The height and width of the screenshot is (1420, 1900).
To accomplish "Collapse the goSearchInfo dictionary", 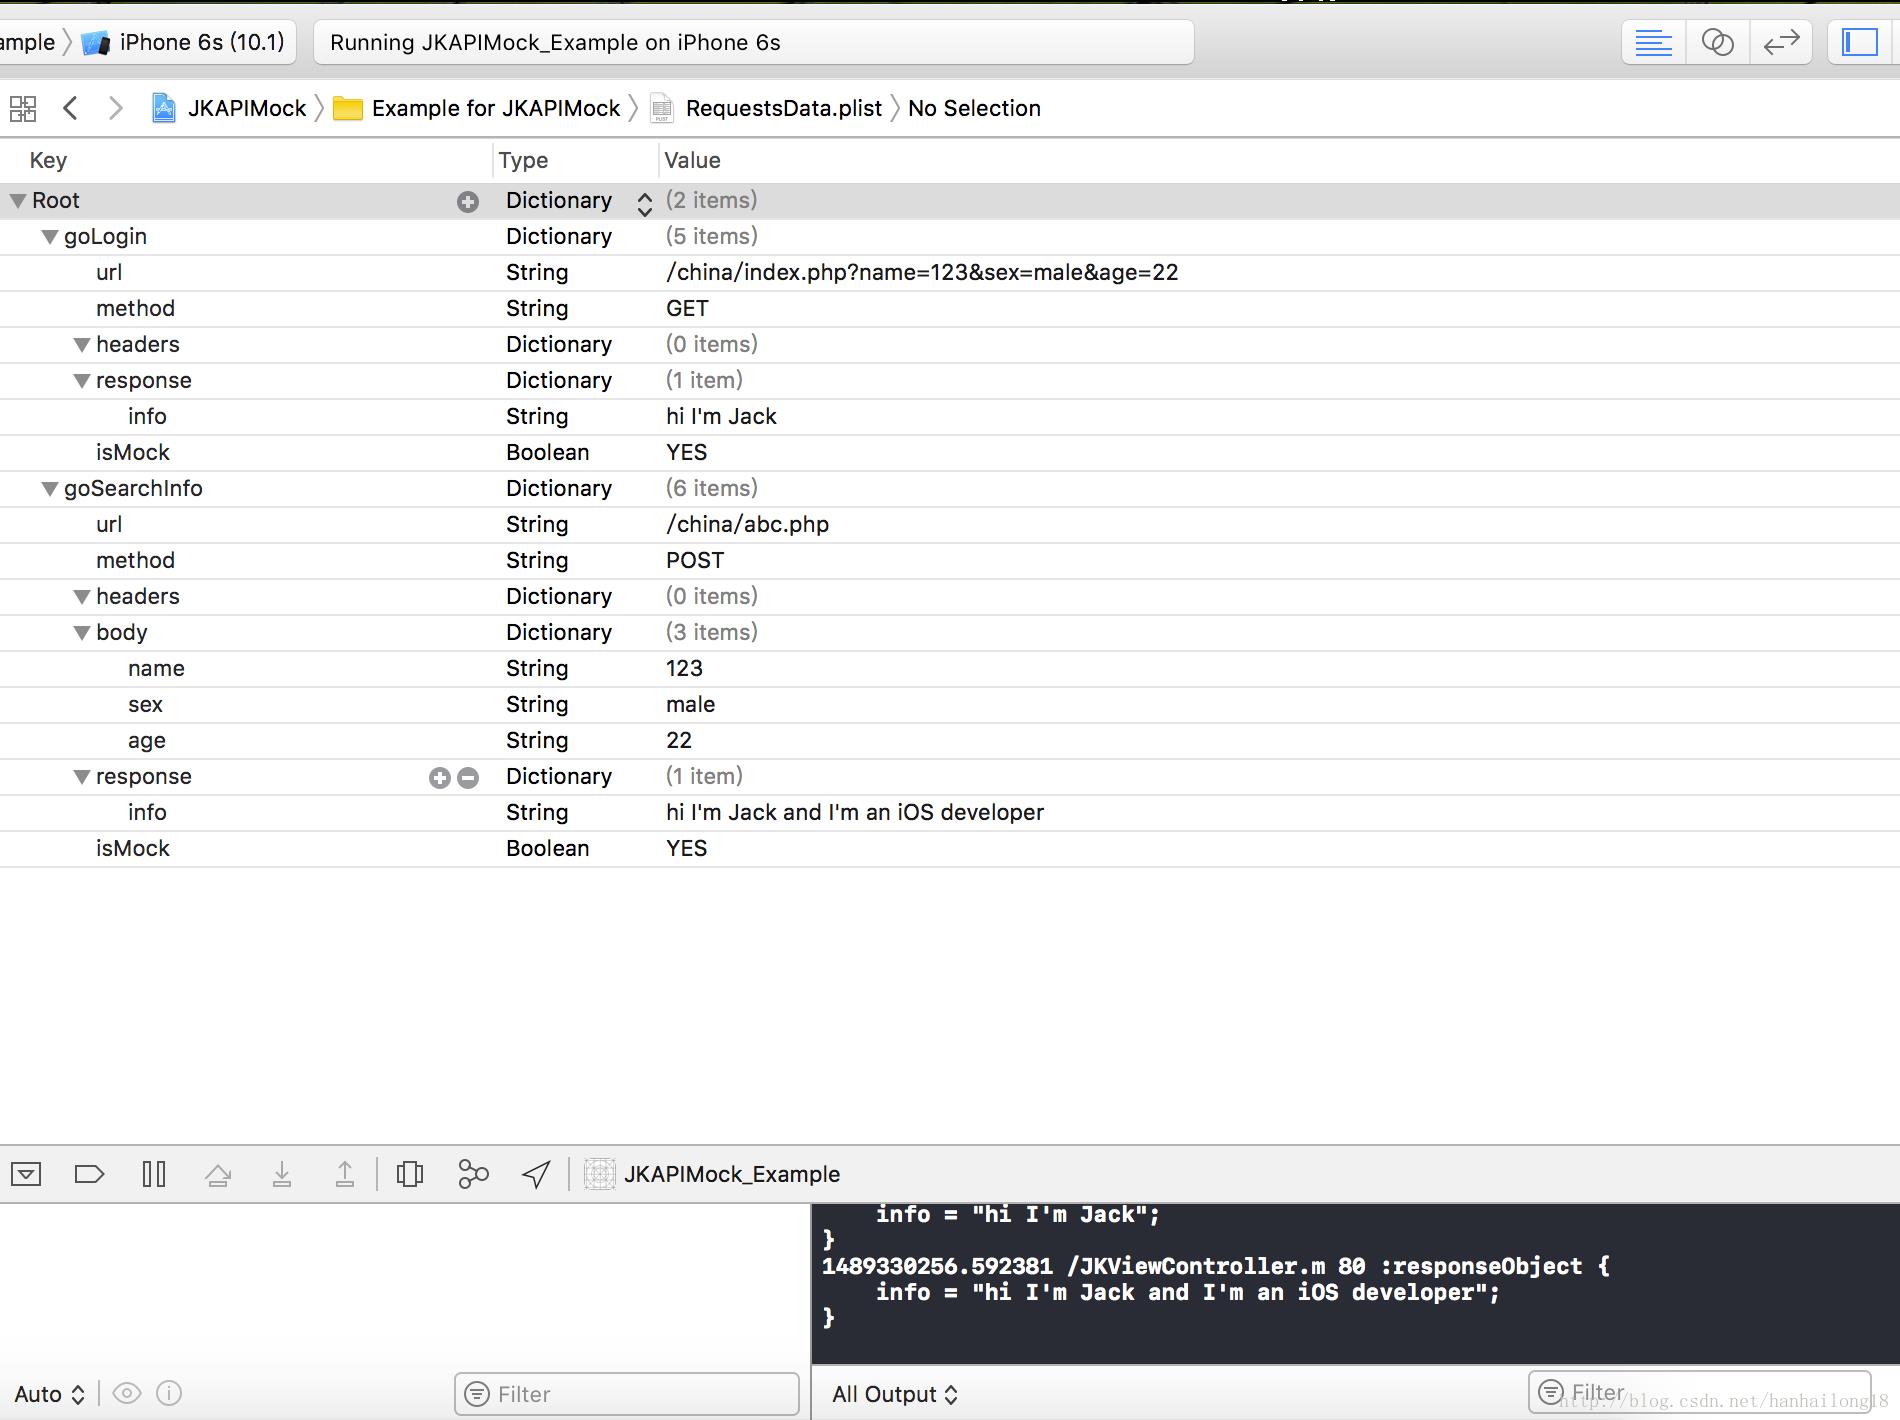I will [x=49, y=489].
